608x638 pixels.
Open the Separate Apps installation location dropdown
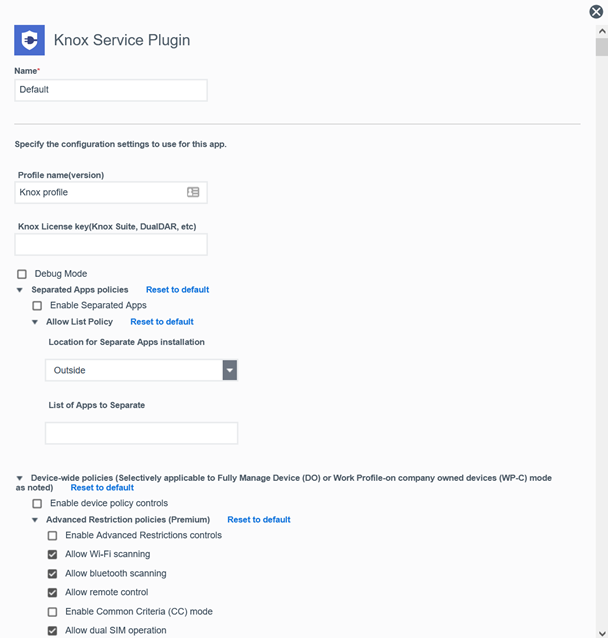click(x=229, y=370)
